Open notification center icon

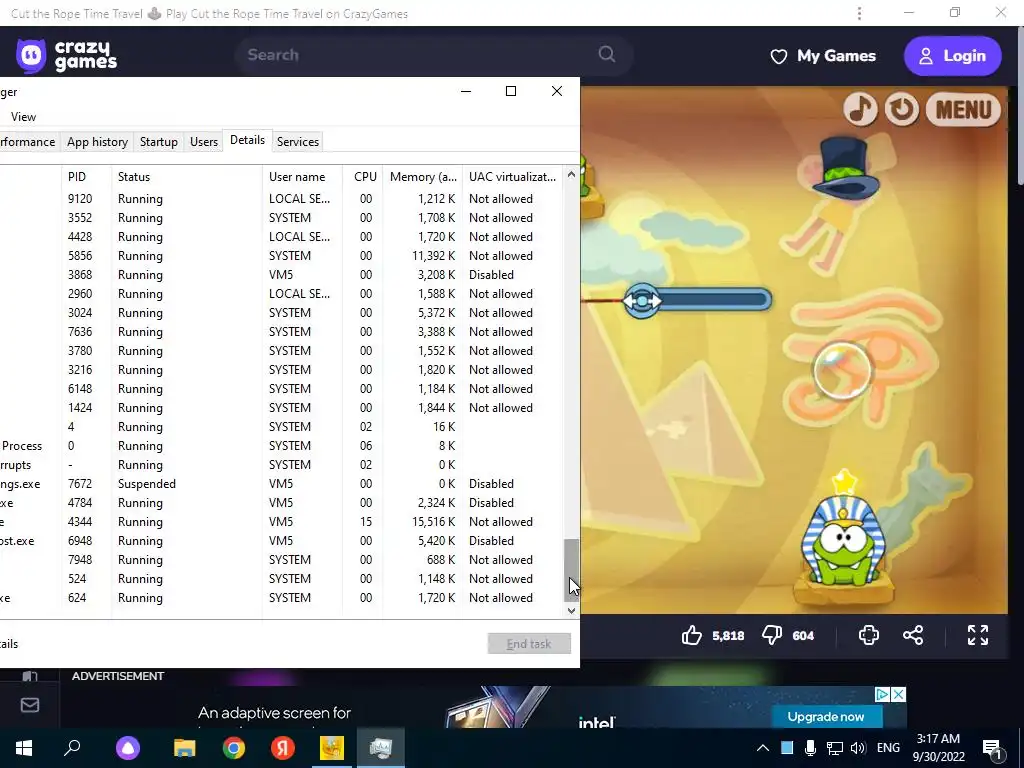click(x=991, y=749)
